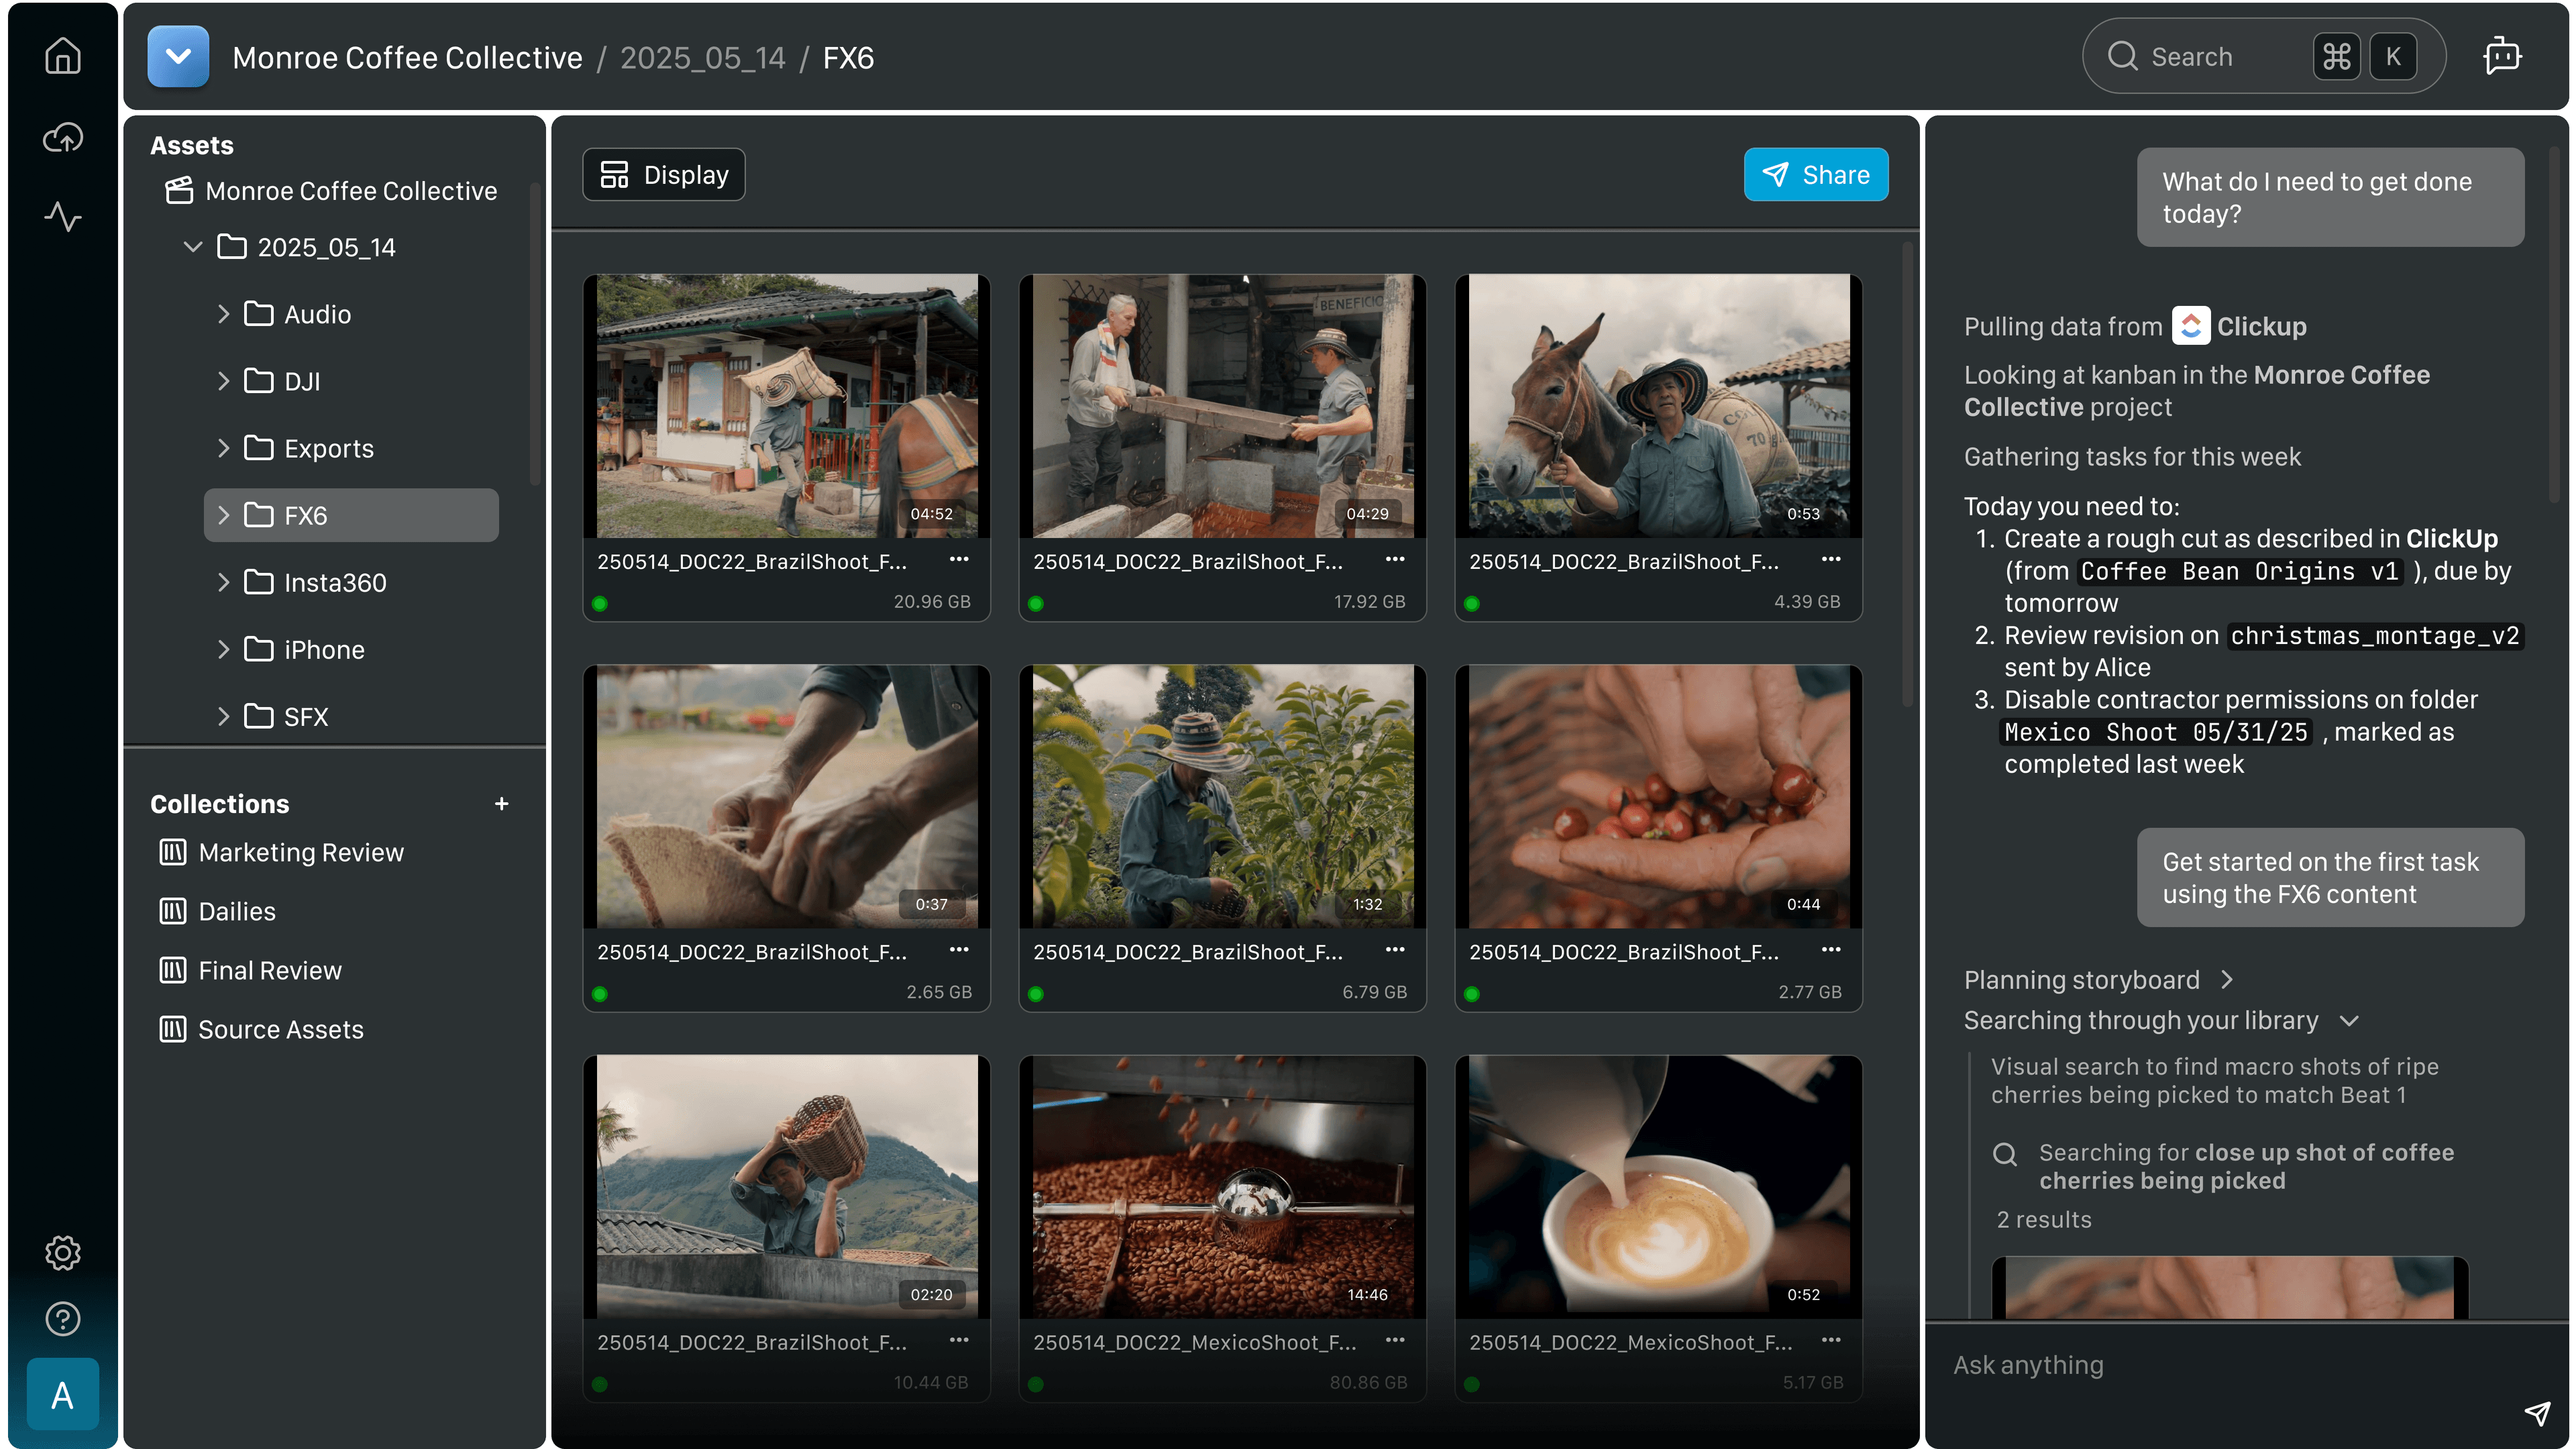Open the activity feed waveform icon
2576x1449 pixels.
[x=62, y=217]
